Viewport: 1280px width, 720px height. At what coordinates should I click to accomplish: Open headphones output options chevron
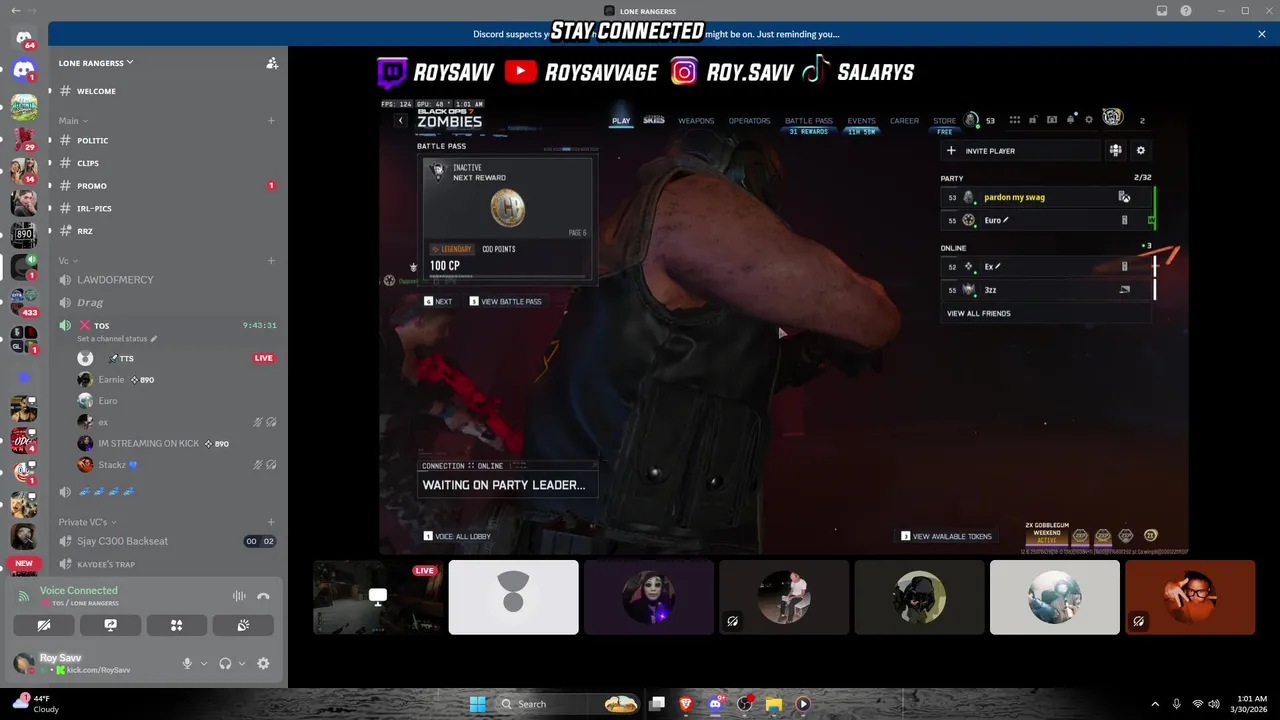tap(242, 663)
